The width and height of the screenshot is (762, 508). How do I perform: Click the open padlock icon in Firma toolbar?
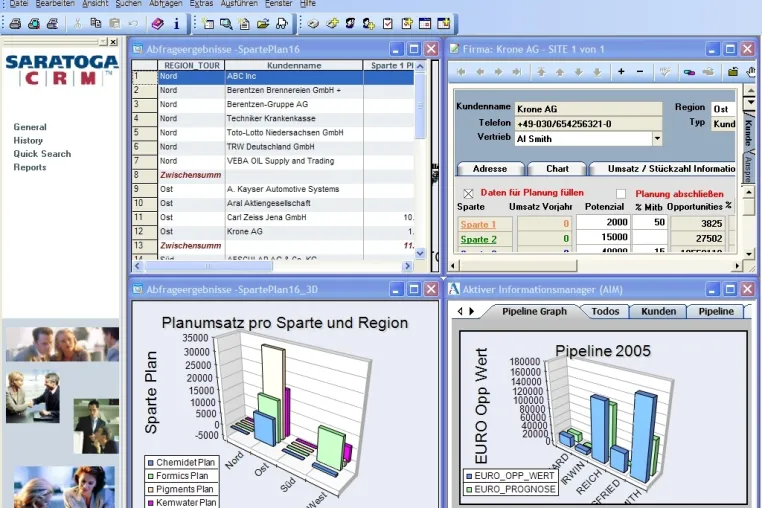(733, 72)
